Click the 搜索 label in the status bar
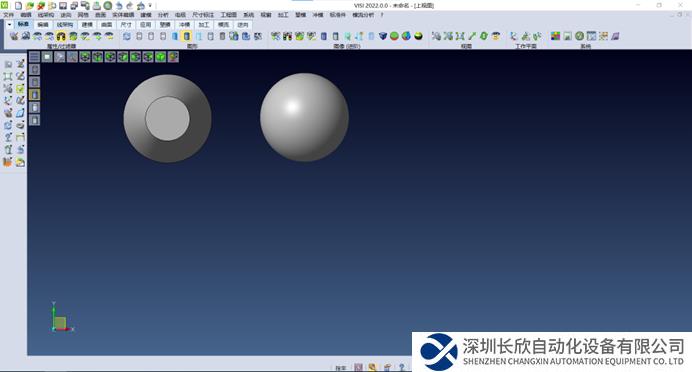Image resolution: width=692 pixels, height=372 pixels. [340, 368]
